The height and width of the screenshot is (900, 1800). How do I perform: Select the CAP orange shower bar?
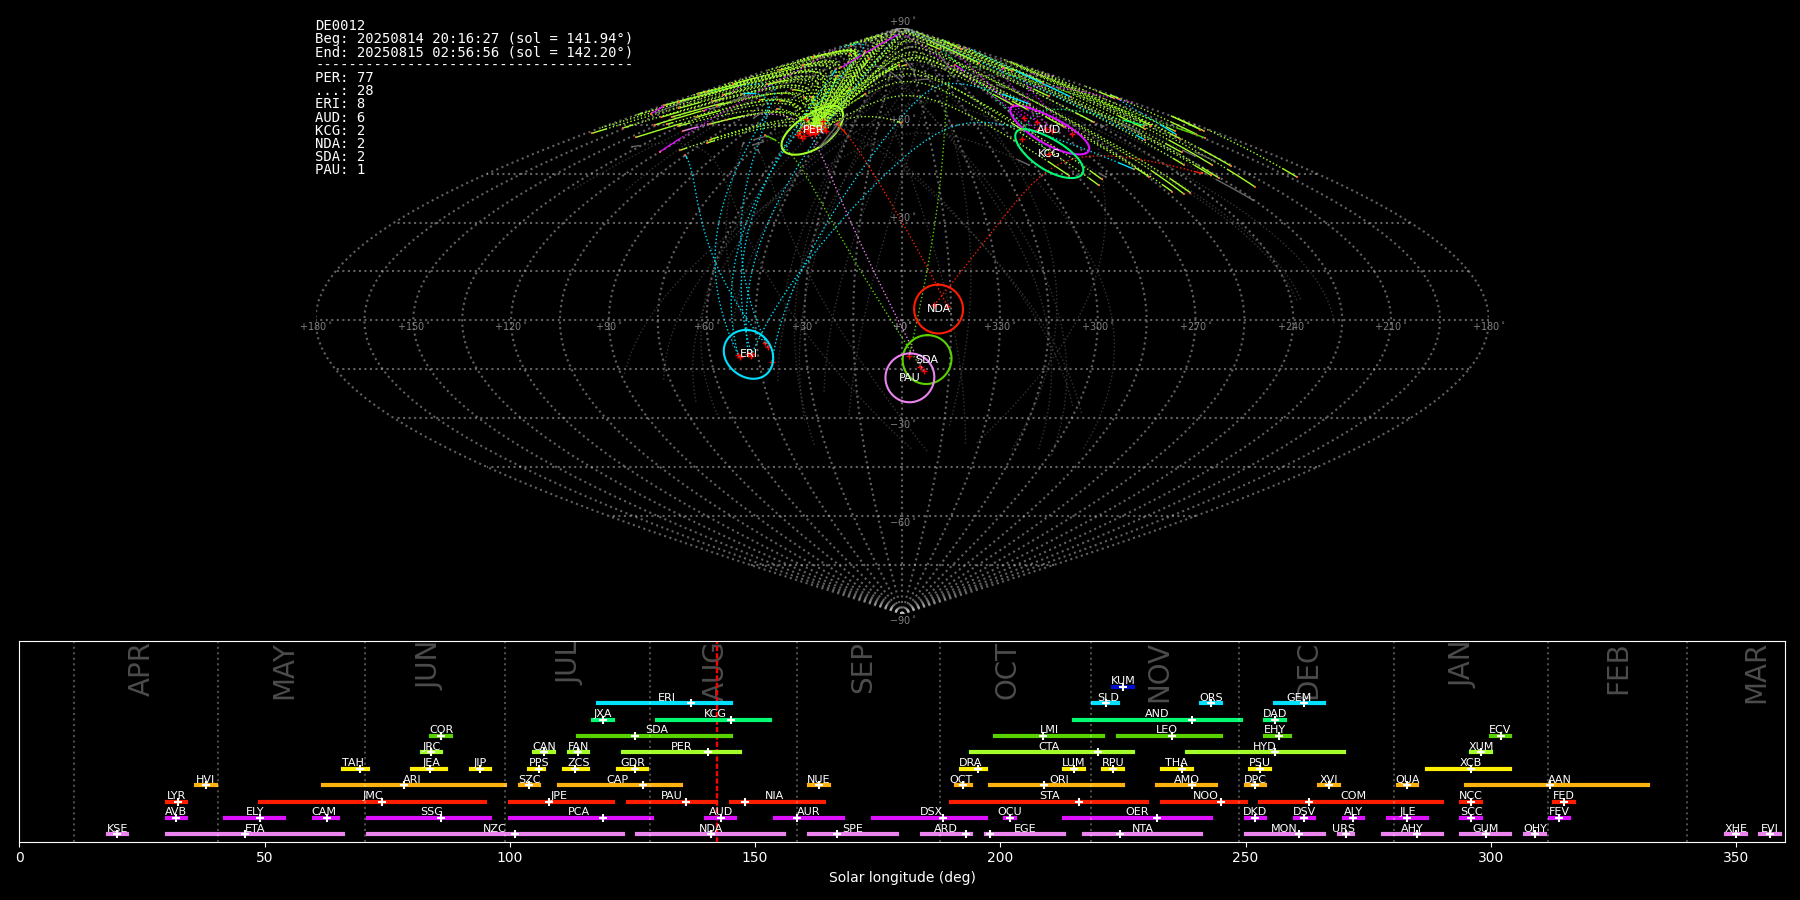click(620, 785)
